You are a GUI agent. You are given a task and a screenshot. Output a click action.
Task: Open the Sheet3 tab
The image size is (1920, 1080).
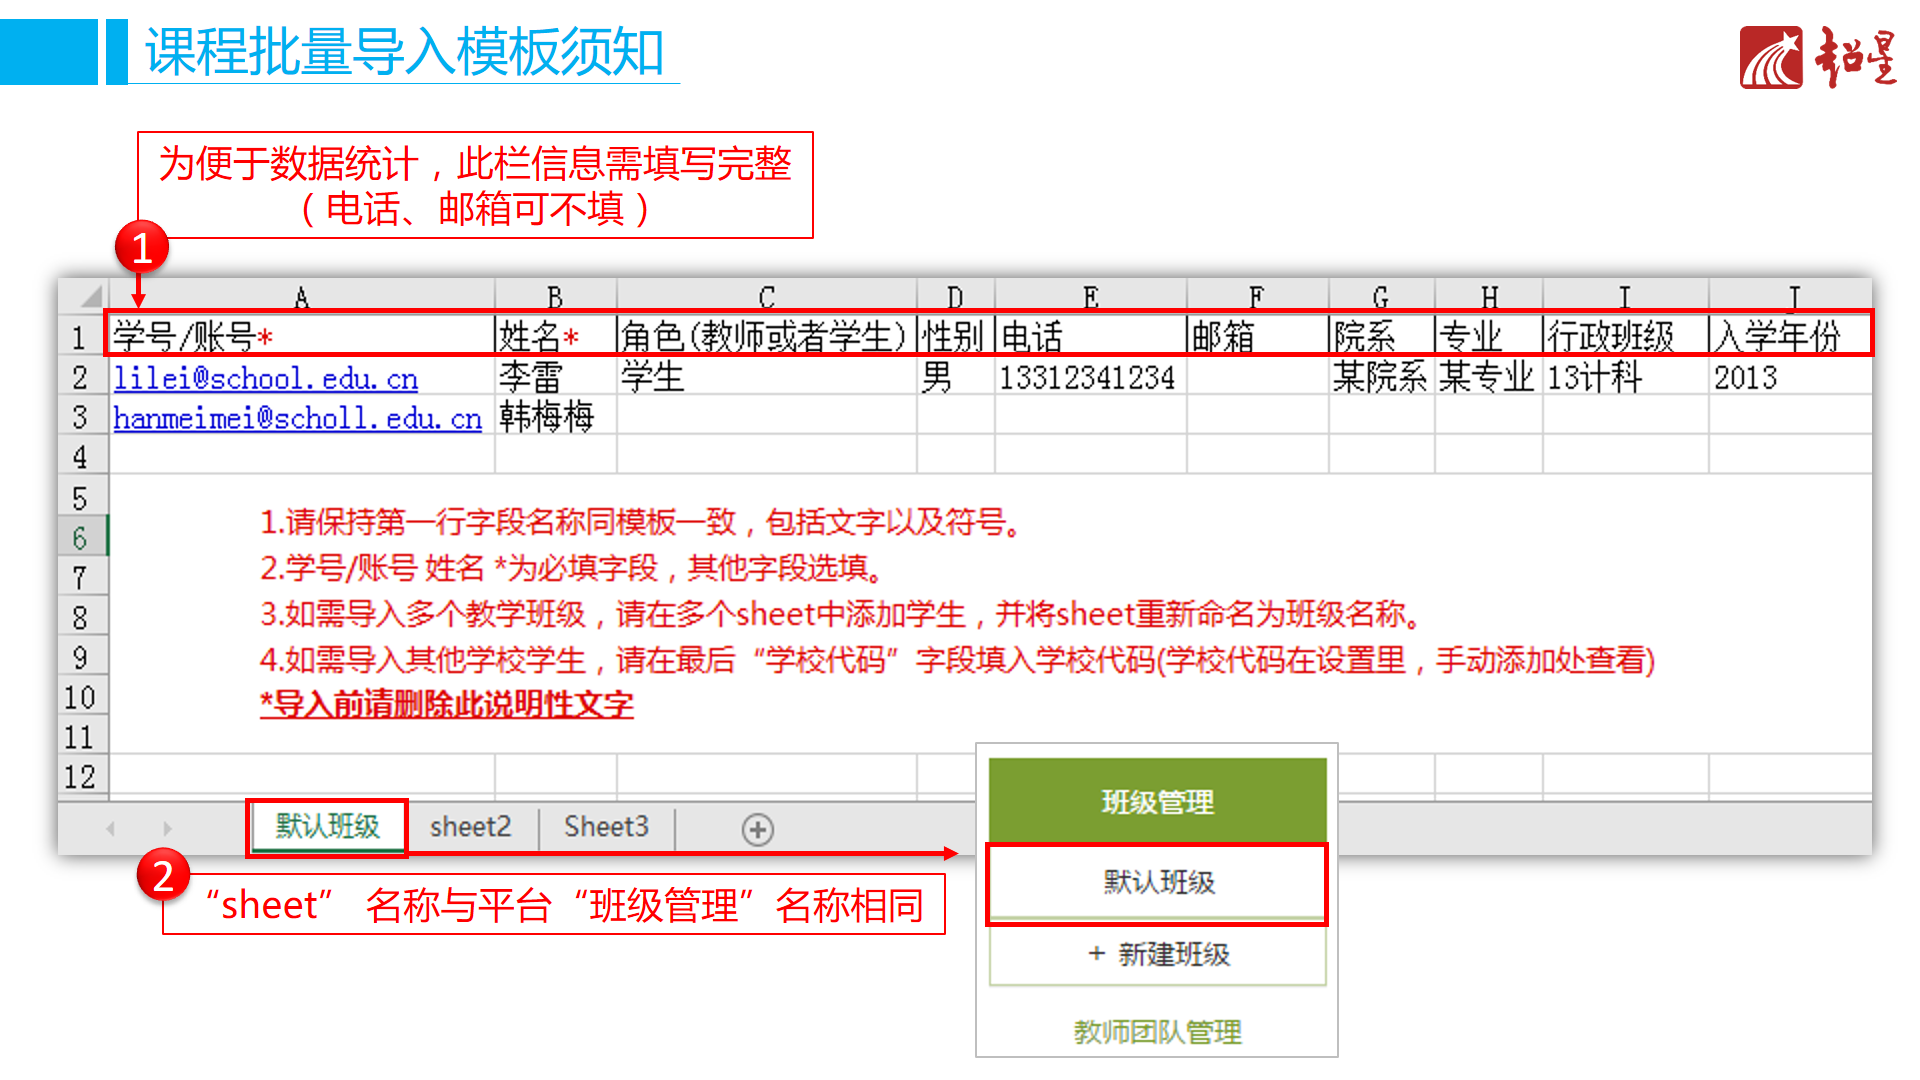coord(605,827)
